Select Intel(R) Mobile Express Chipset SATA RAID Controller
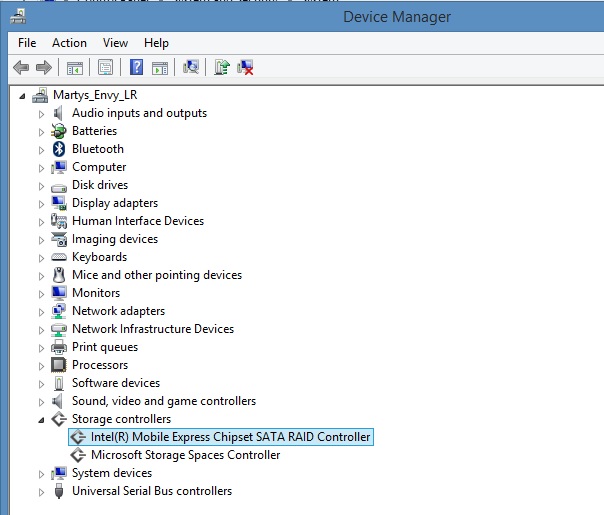604x515 pixels. point(230,437)
